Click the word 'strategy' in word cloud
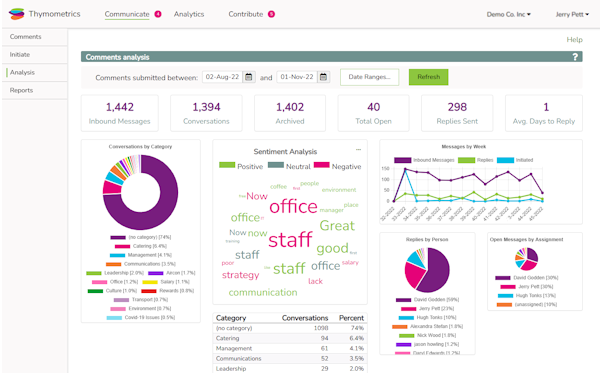 point(240,275)
